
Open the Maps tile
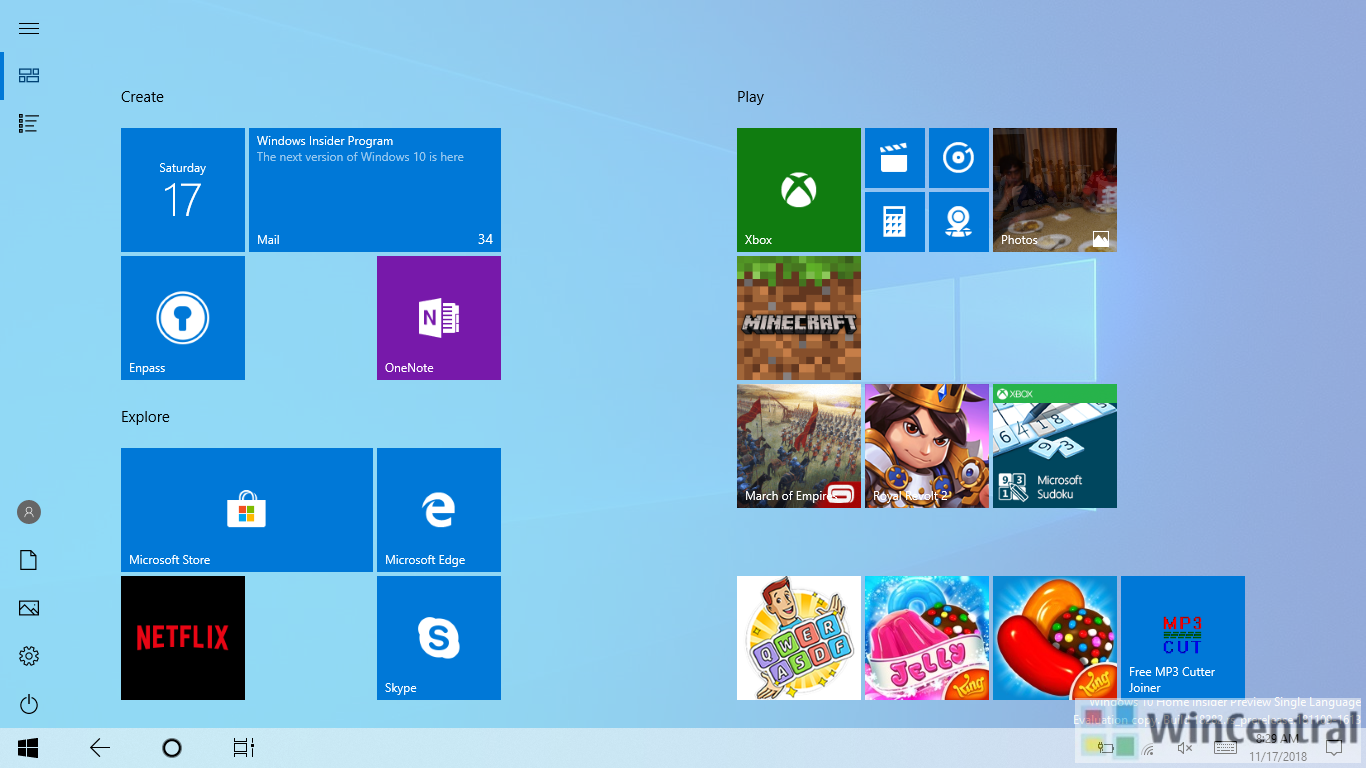tap(959, 222)
